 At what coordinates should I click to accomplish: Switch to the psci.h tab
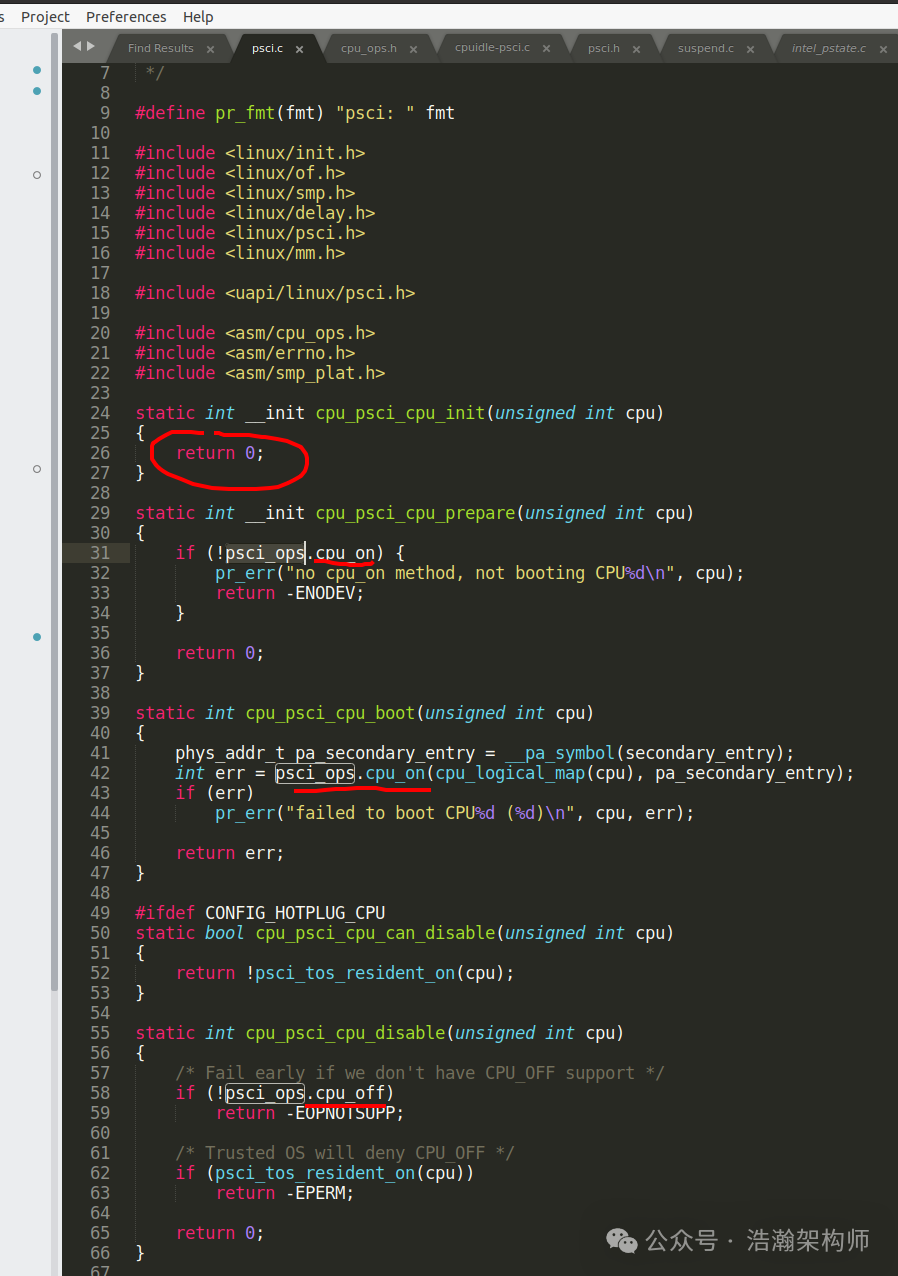pos(603,48)
